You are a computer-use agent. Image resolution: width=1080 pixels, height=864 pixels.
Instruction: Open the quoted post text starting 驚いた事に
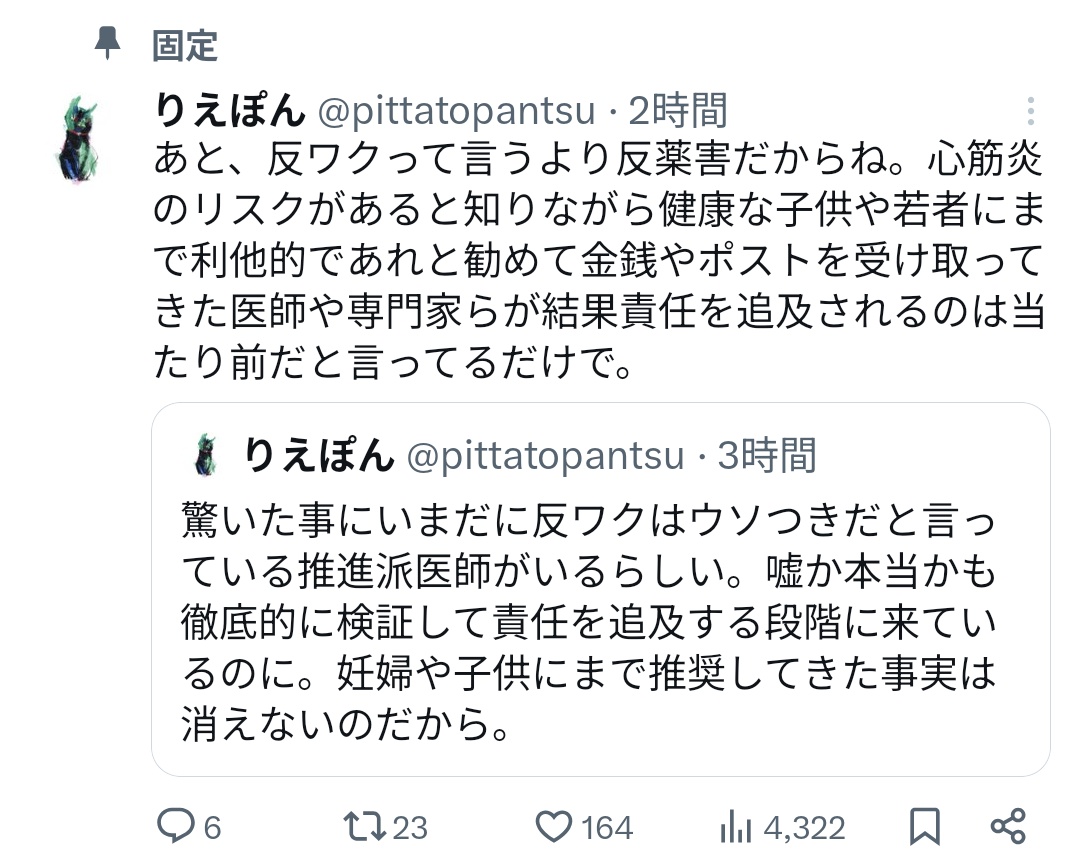point(589,622)
